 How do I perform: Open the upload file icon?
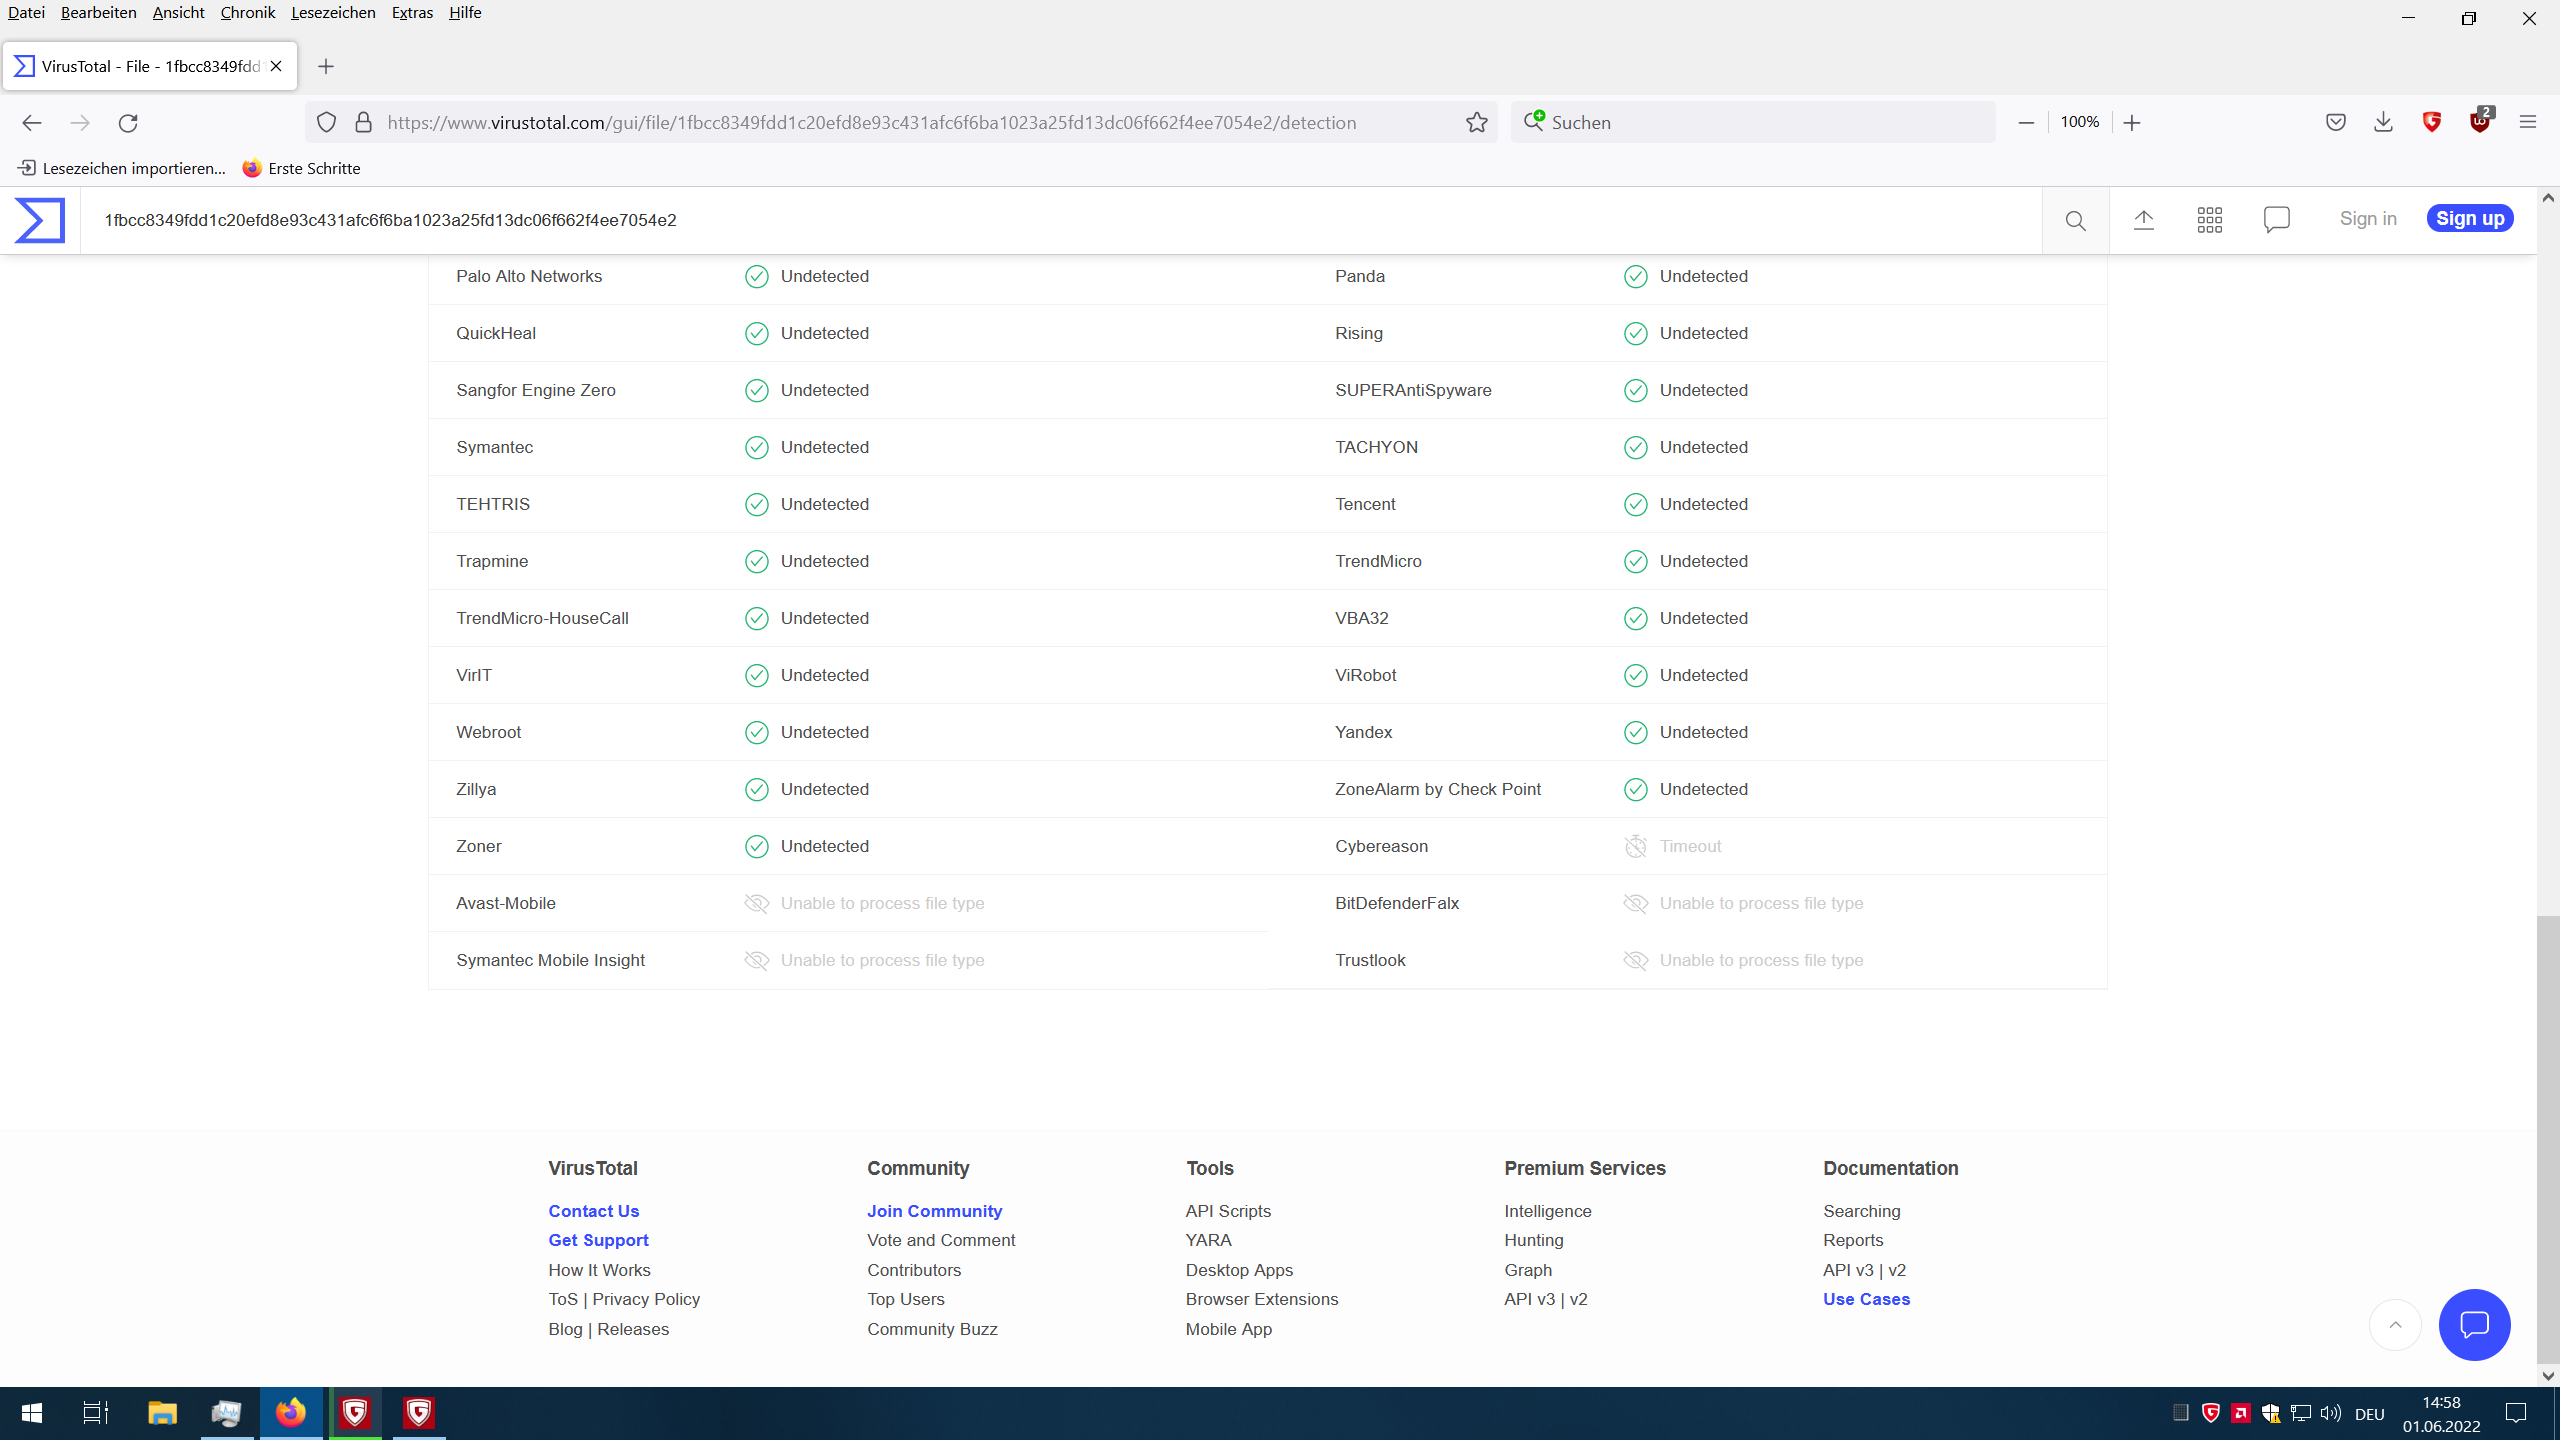2143,220
